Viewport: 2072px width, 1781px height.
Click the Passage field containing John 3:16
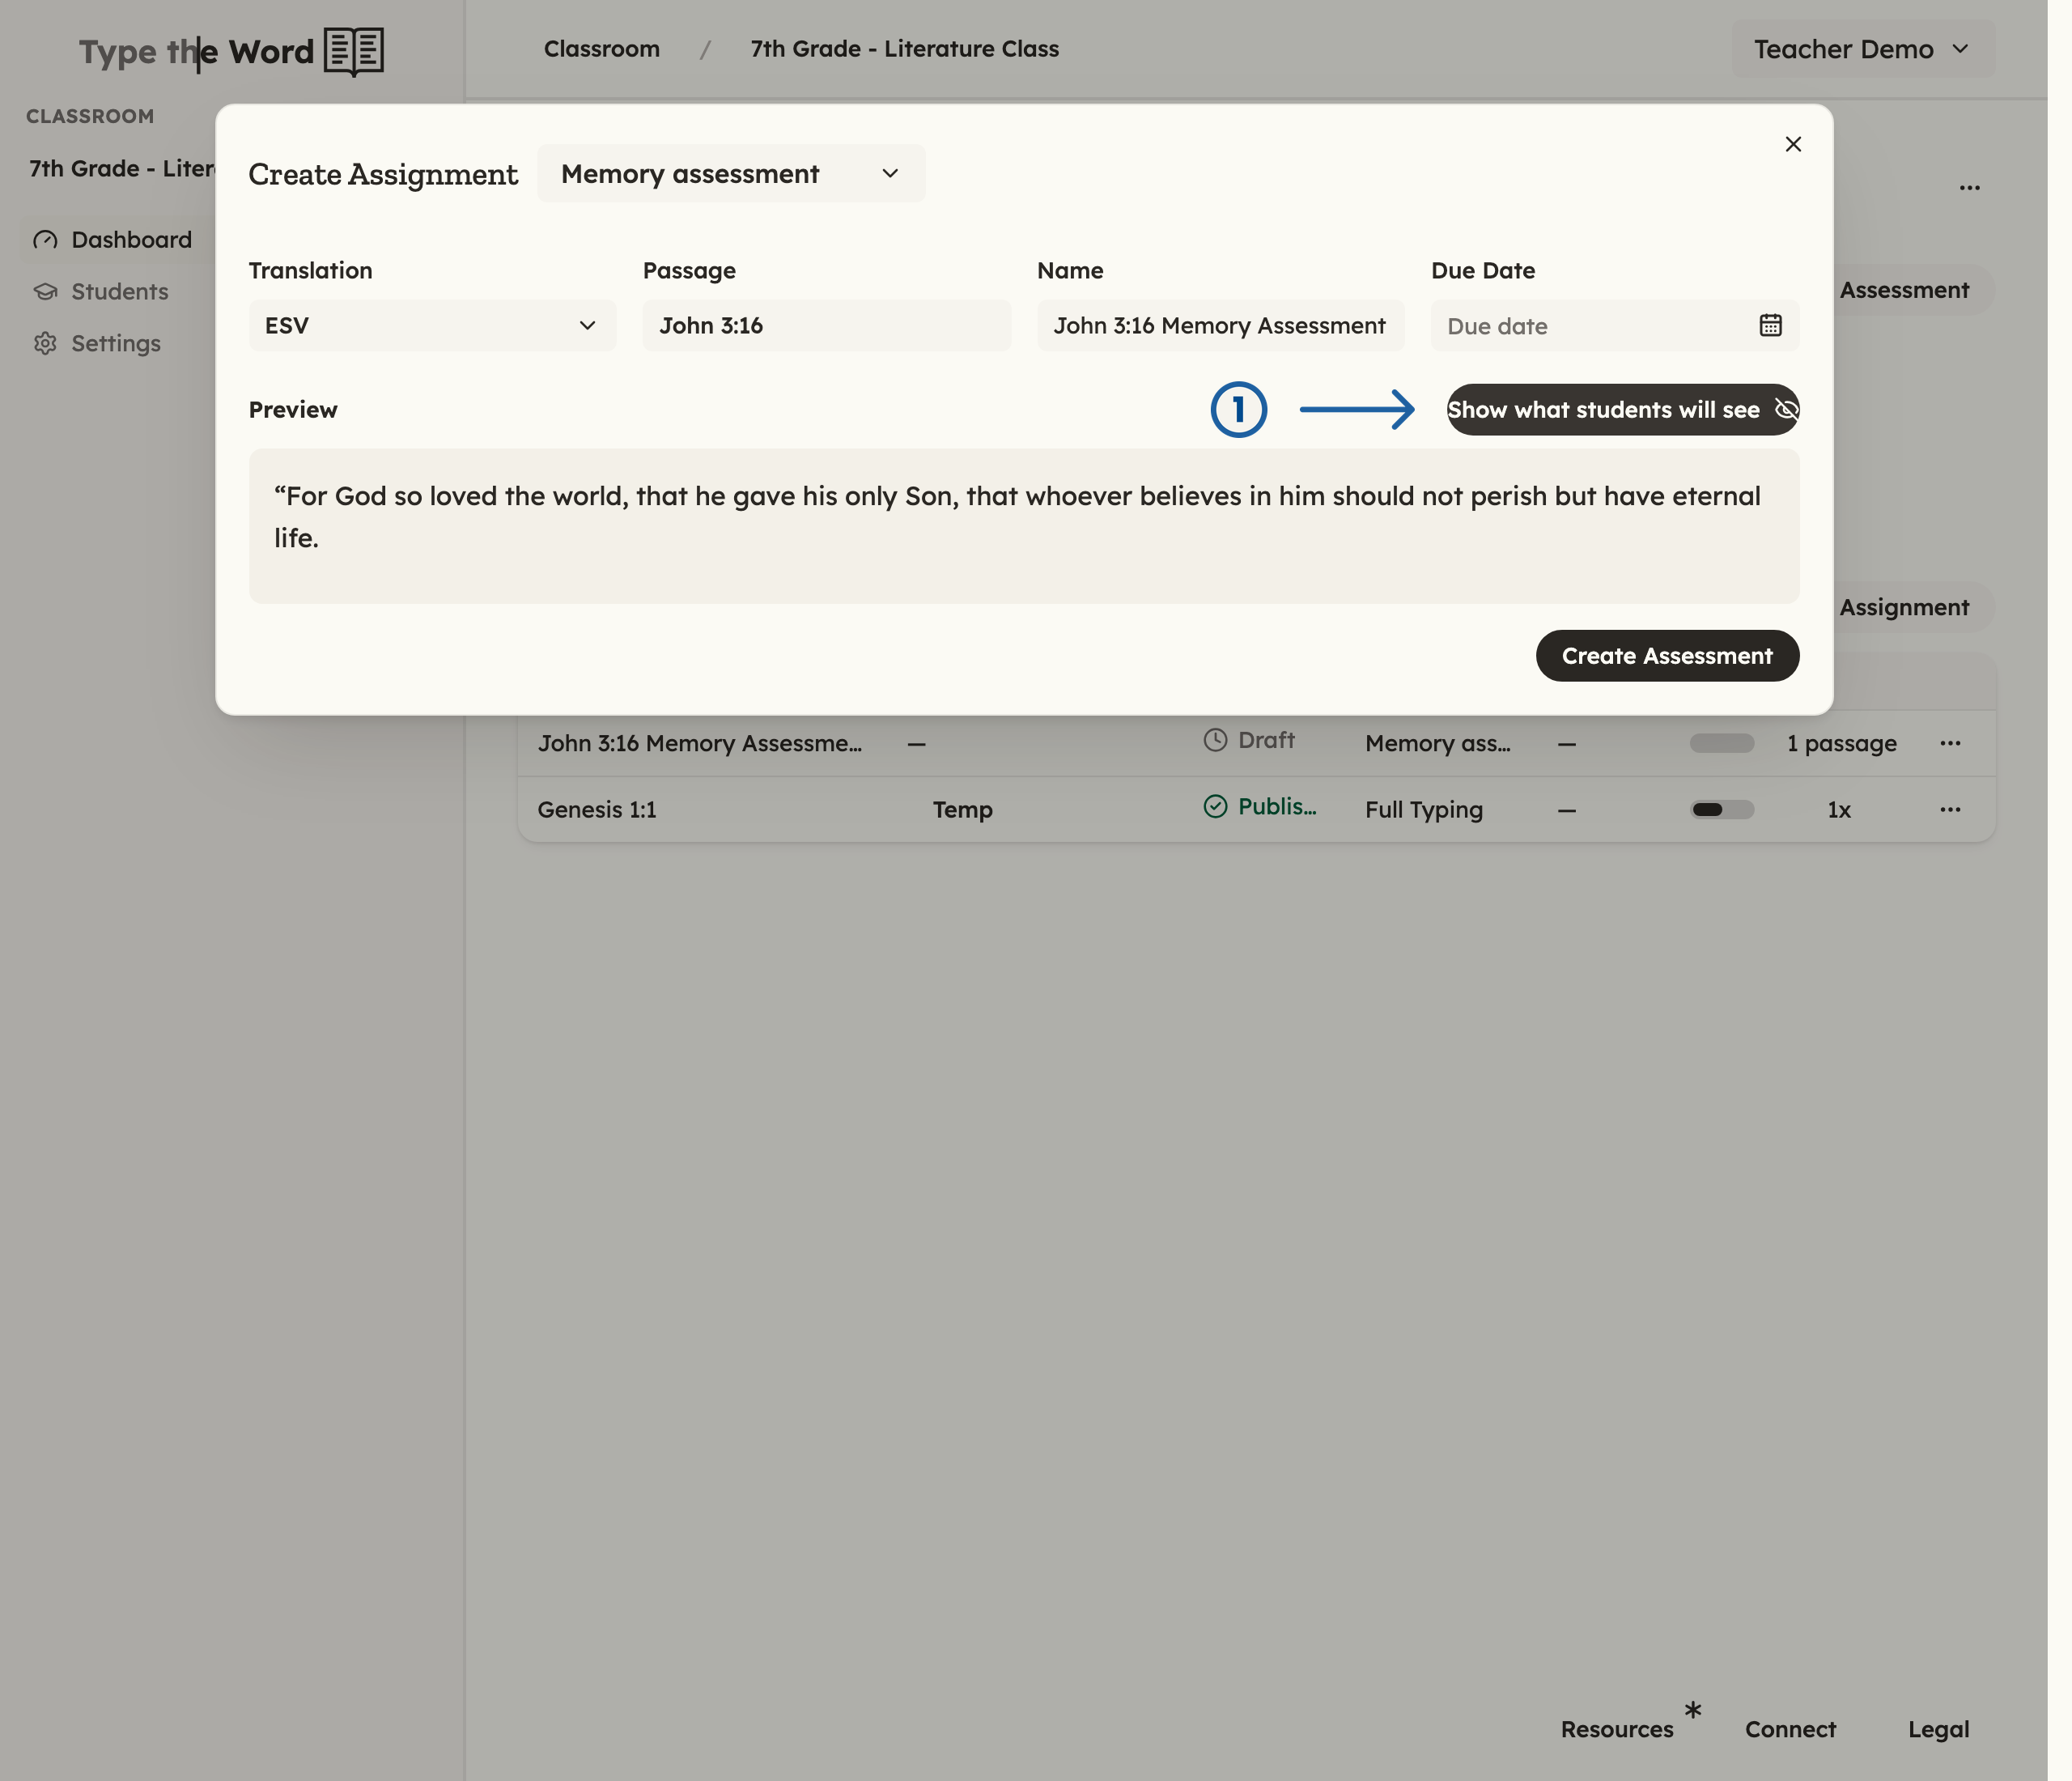pos(826,325)
